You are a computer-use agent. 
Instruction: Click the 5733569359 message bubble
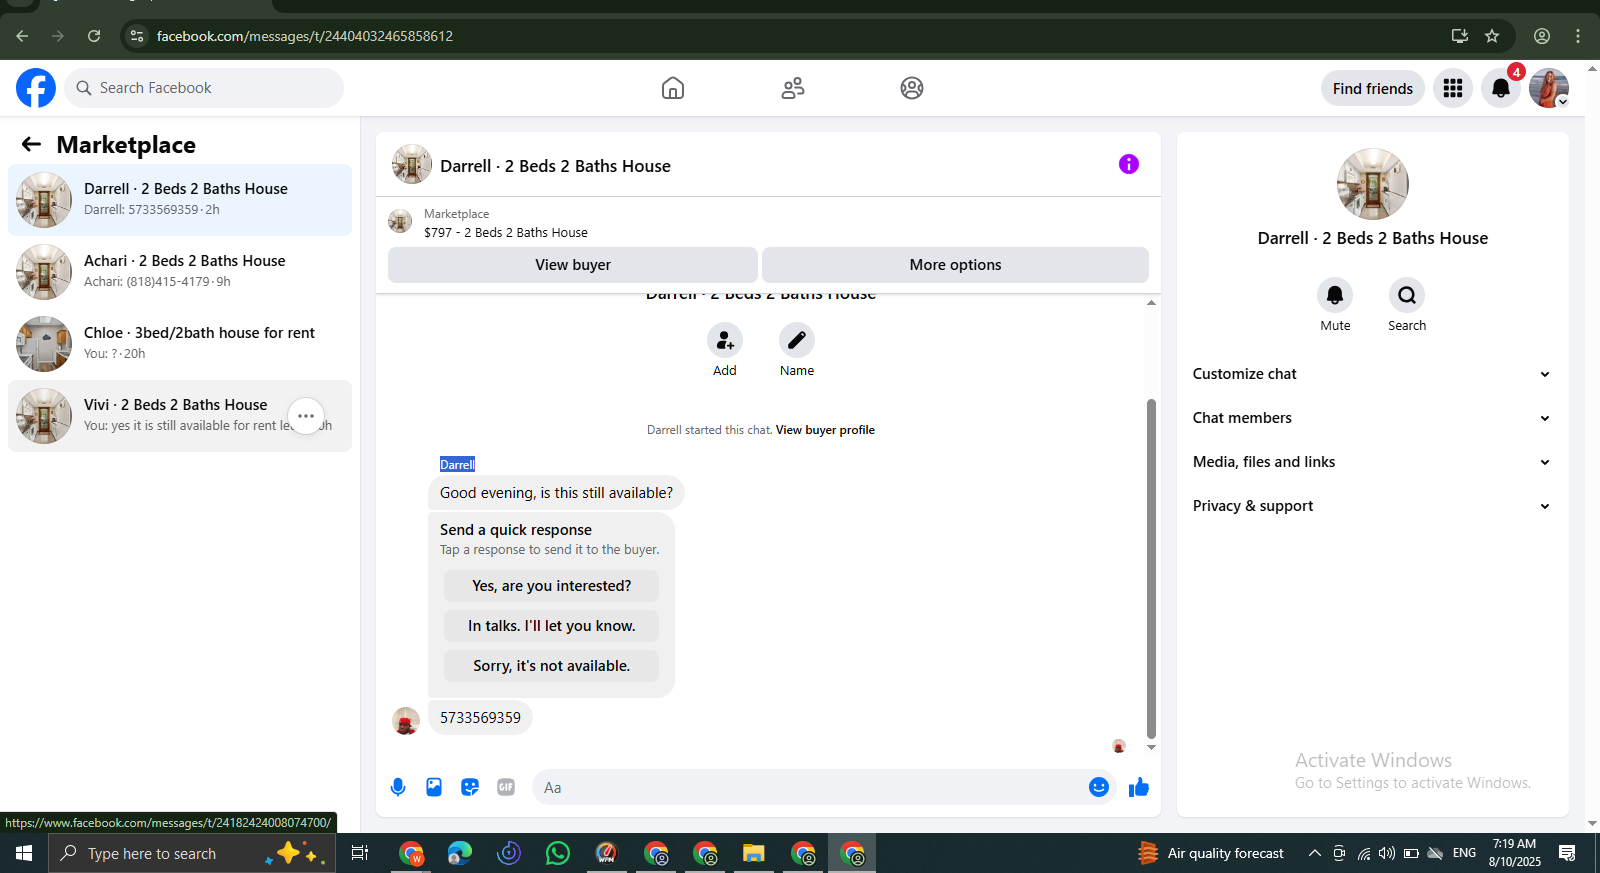tap(480, 718)
